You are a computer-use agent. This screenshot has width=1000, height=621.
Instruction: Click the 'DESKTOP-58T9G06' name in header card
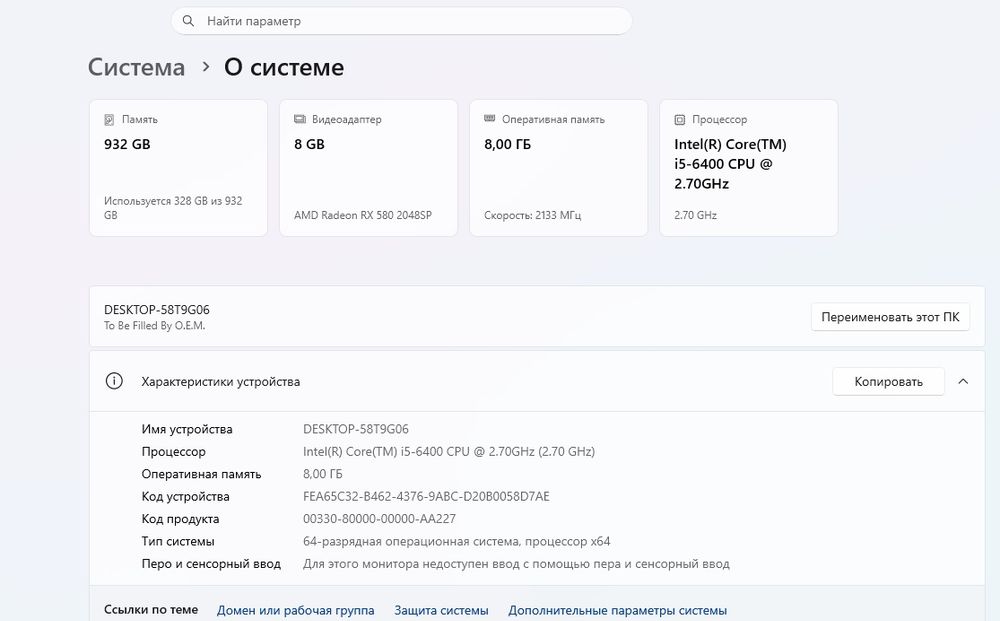(157, 310)
